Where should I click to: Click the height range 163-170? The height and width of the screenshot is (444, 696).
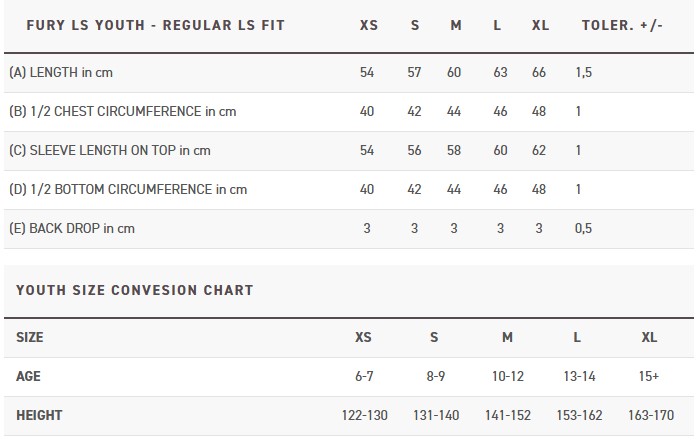pos(651,415)
